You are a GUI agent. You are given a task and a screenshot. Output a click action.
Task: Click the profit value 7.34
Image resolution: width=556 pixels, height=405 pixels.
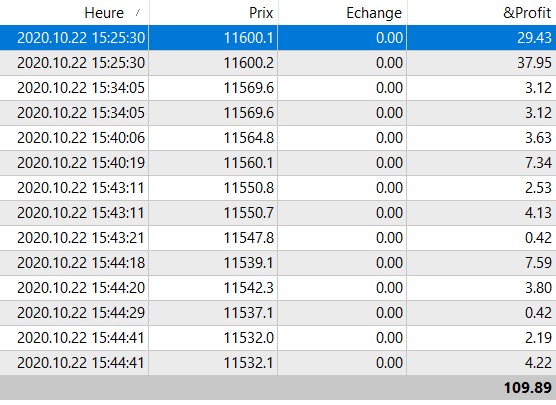[538, 163]
